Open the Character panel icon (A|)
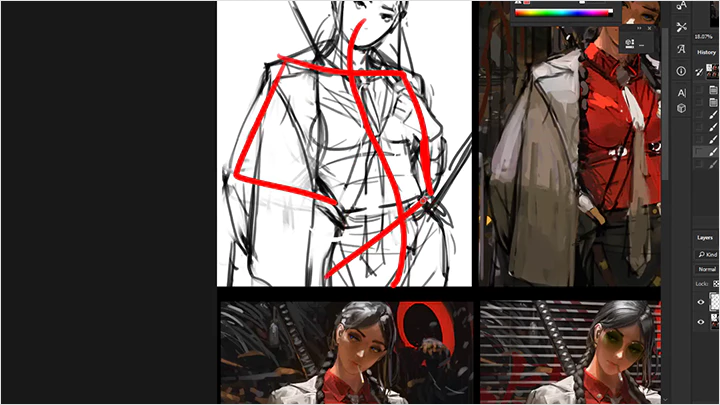Image resolution: width=720 pixels, height=405 pixels. pos(681,93)
